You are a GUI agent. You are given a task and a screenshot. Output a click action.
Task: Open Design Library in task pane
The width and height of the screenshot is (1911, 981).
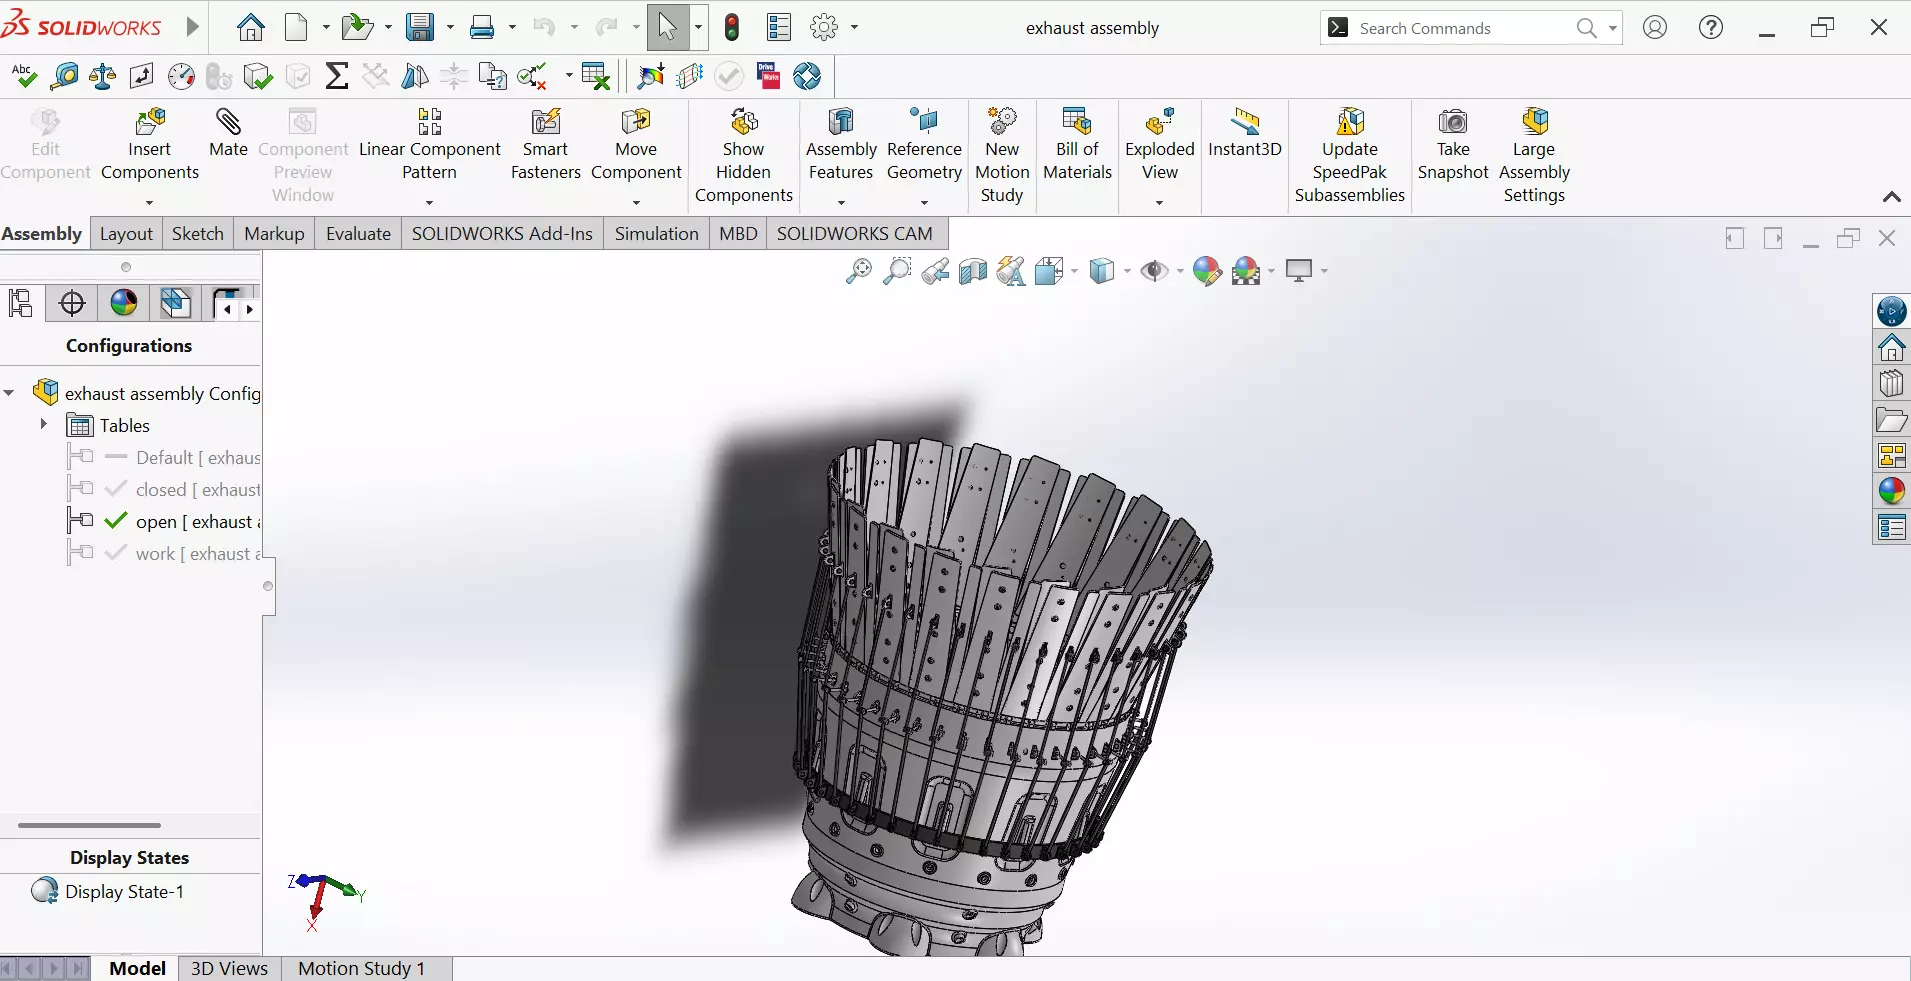pos(1891,384)
